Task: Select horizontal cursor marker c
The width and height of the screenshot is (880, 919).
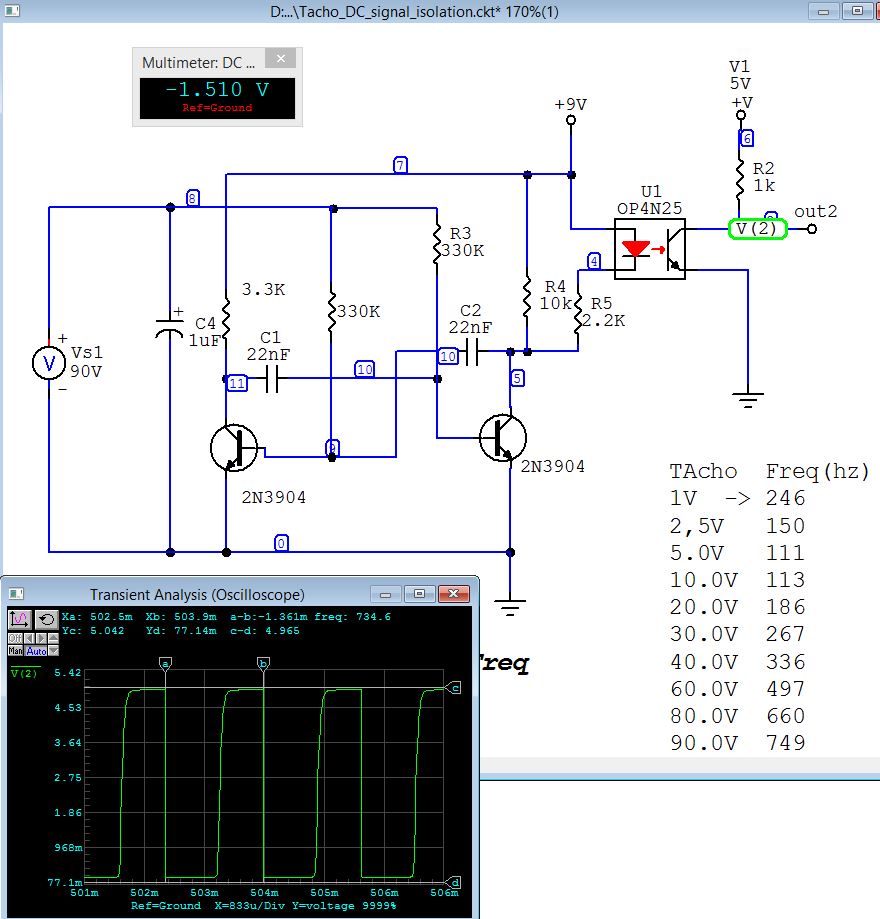Action: click(454, 687)
